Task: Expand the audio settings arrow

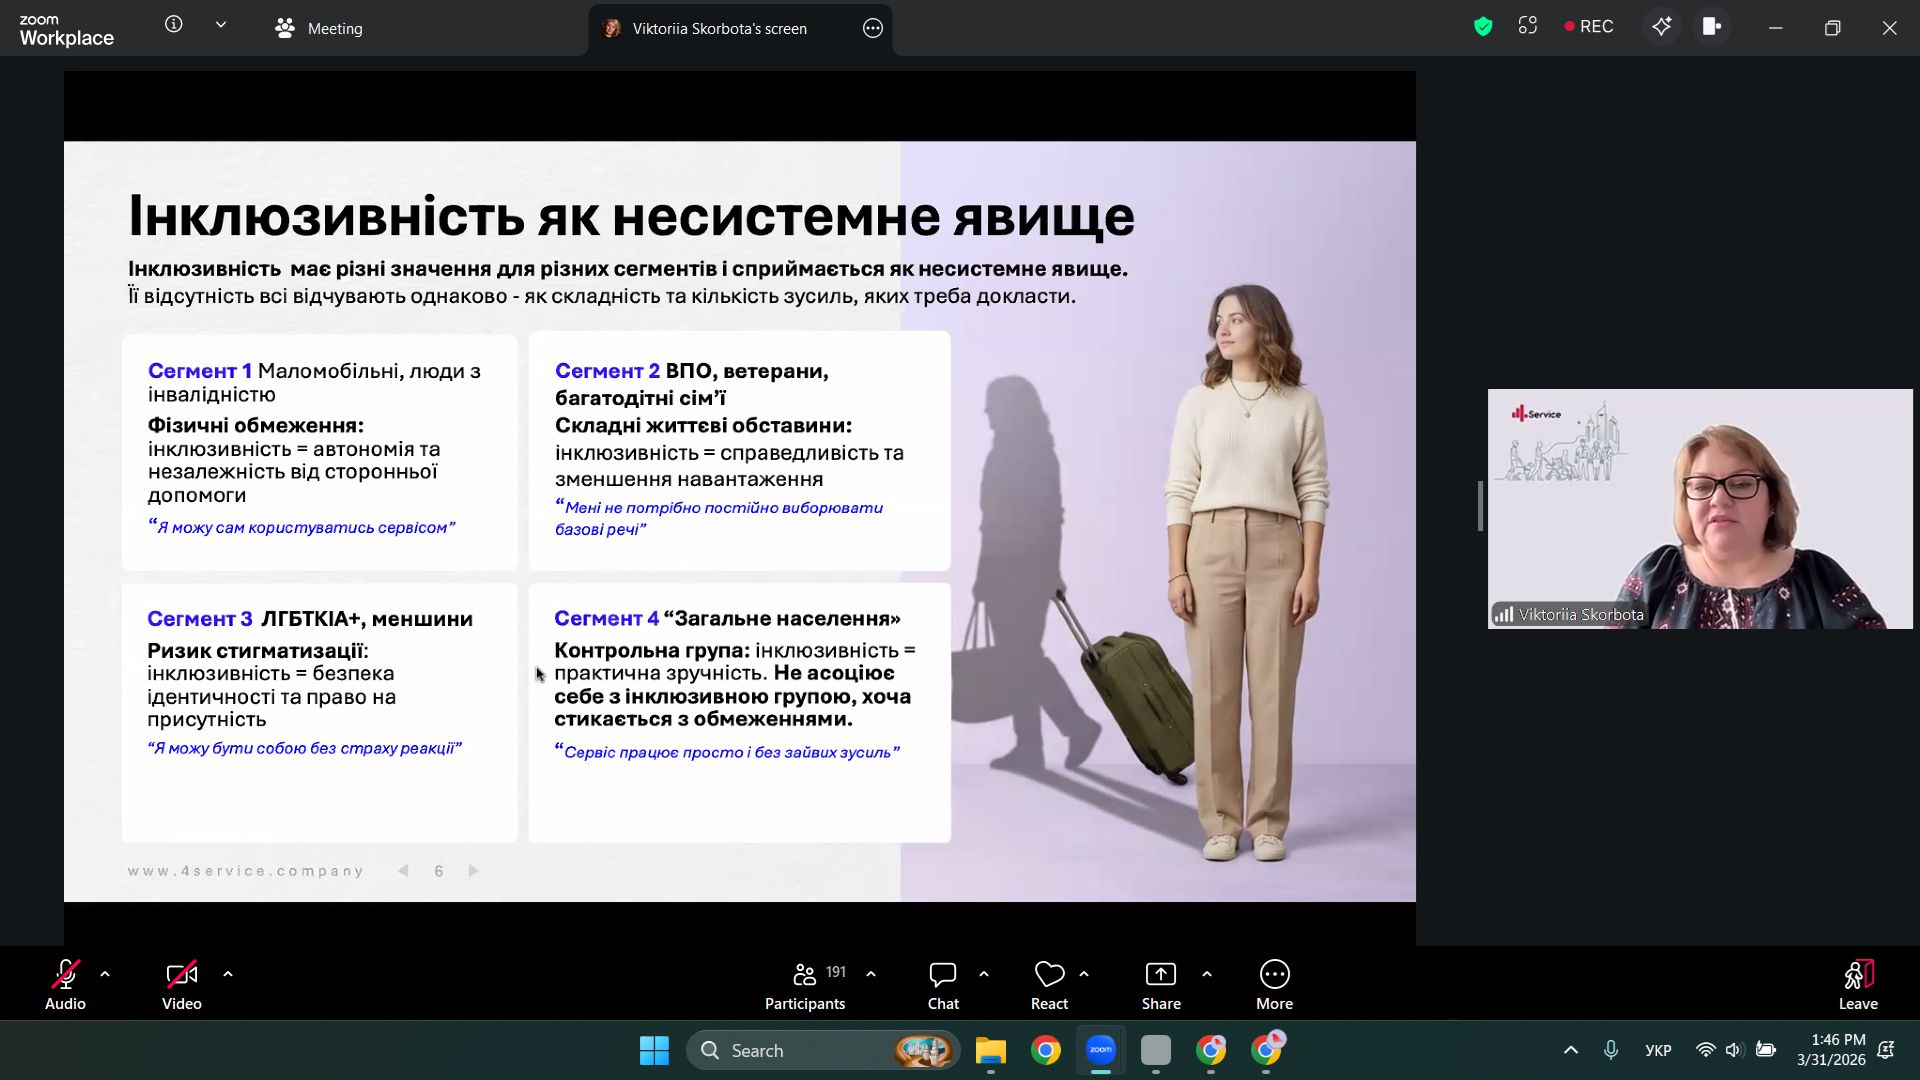Action: tap(105, 974)
